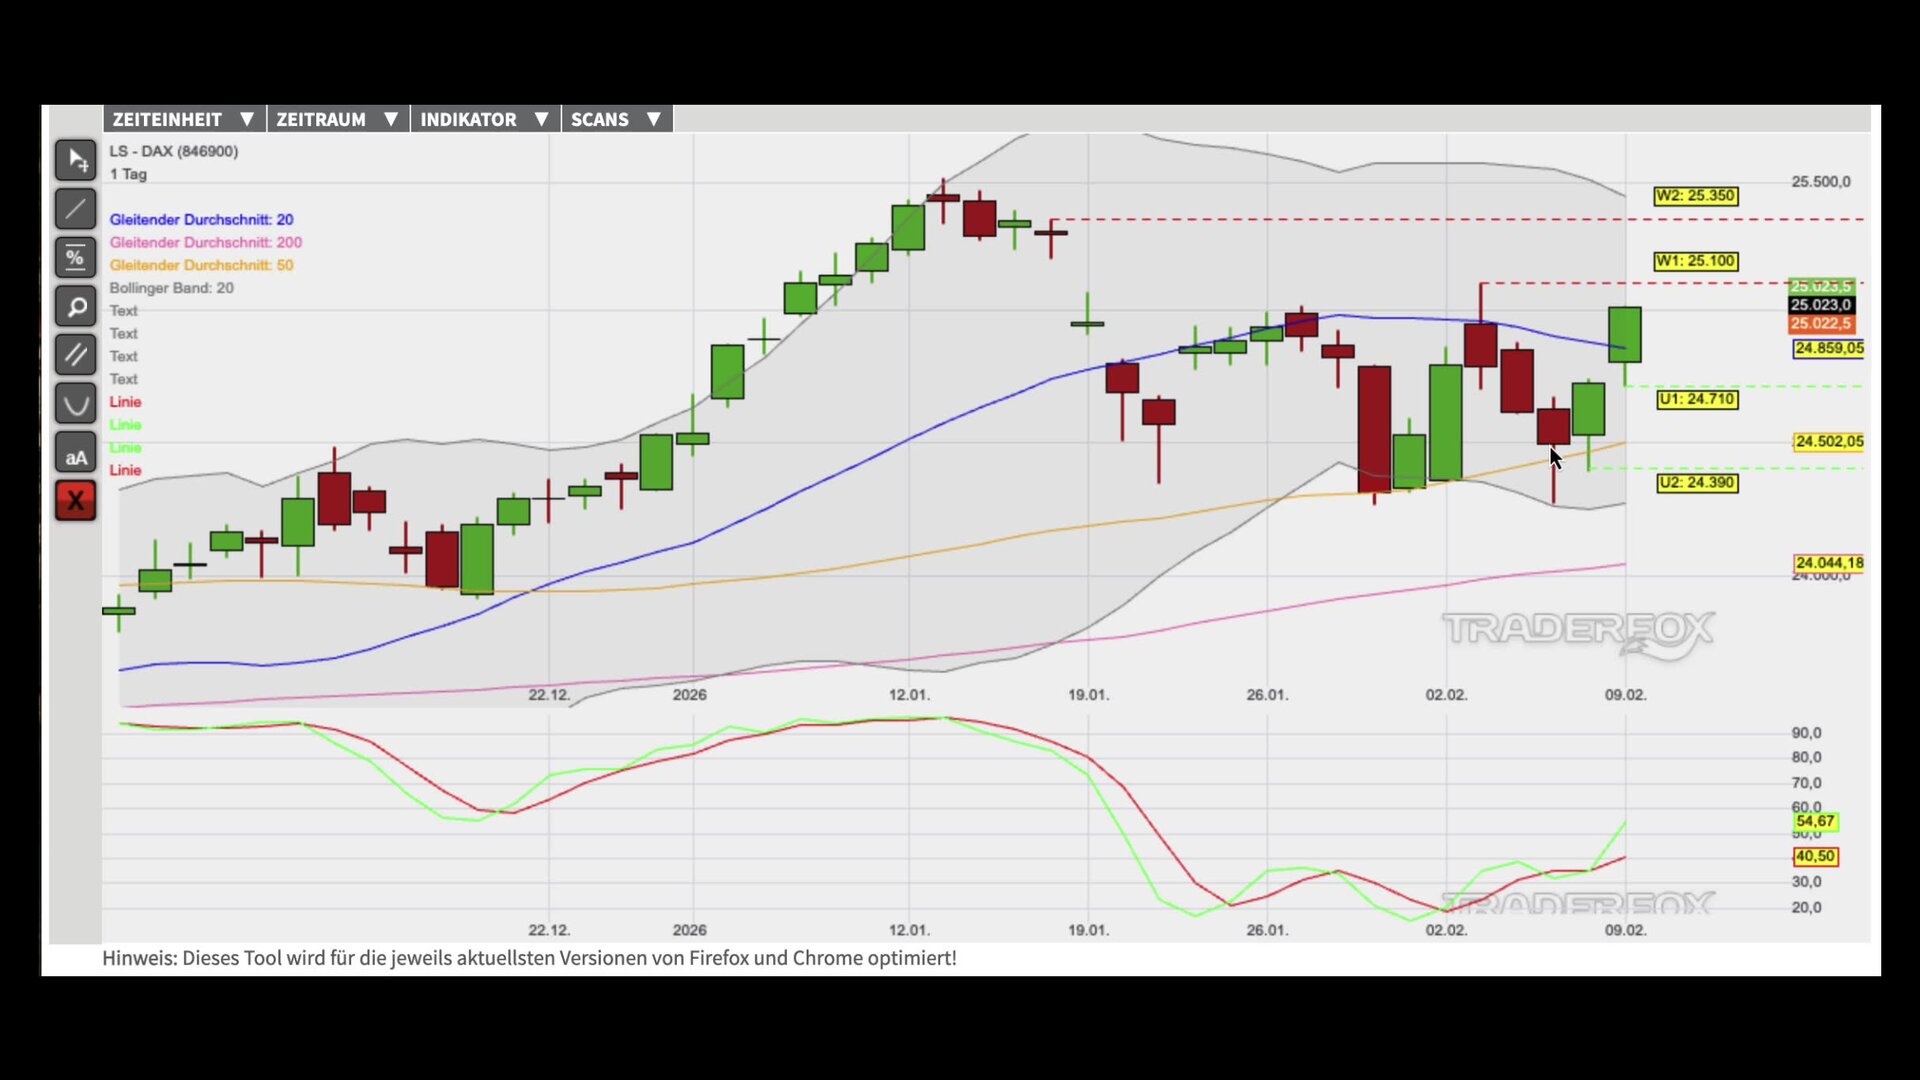Activate the trend line drawing tool

coord(76,209)
